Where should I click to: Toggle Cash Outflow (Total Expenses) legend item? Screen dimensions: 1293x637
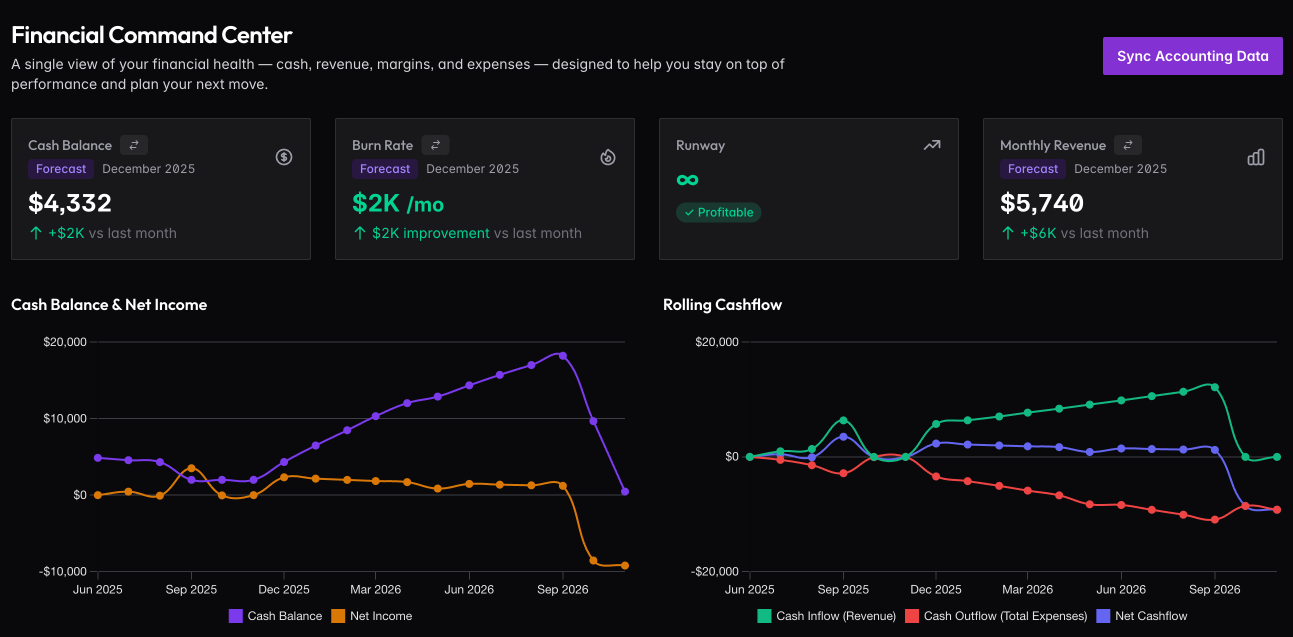(x=995, y=616)
